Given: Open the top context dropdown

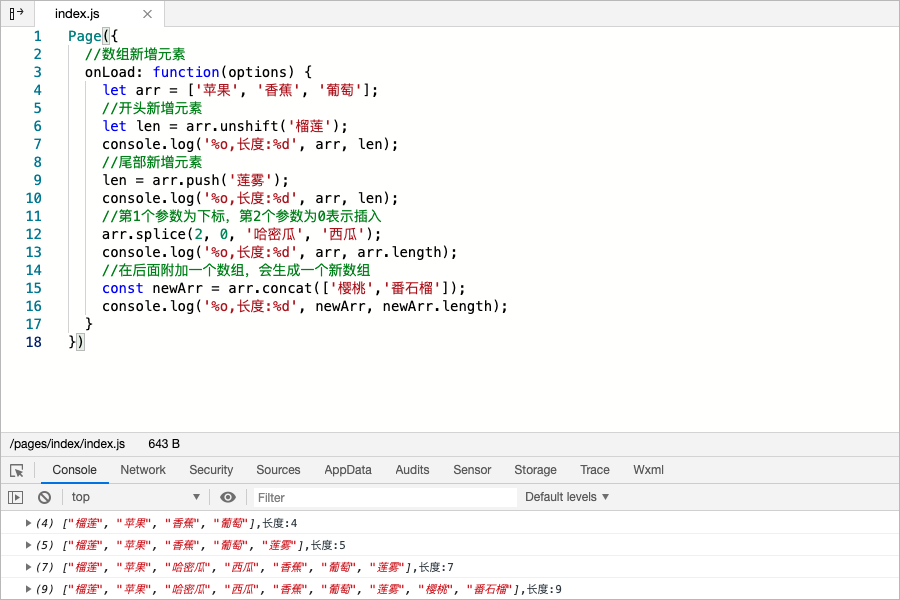Looking at the screenshot, I should tap(135, 497).
